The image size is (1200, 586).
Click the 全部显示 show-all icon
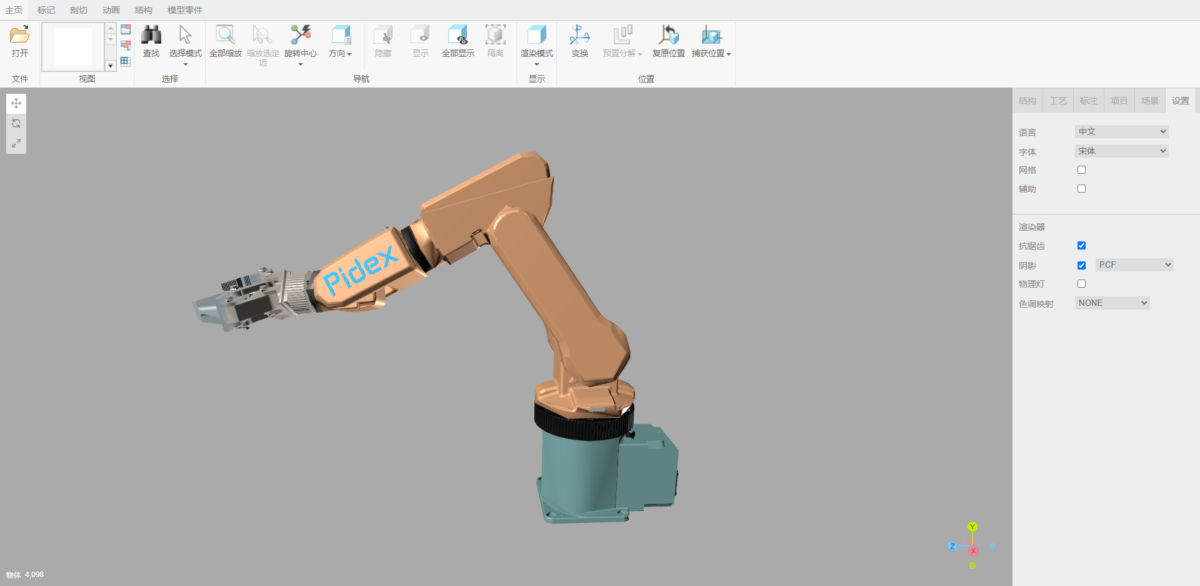[x=457, y=36]
